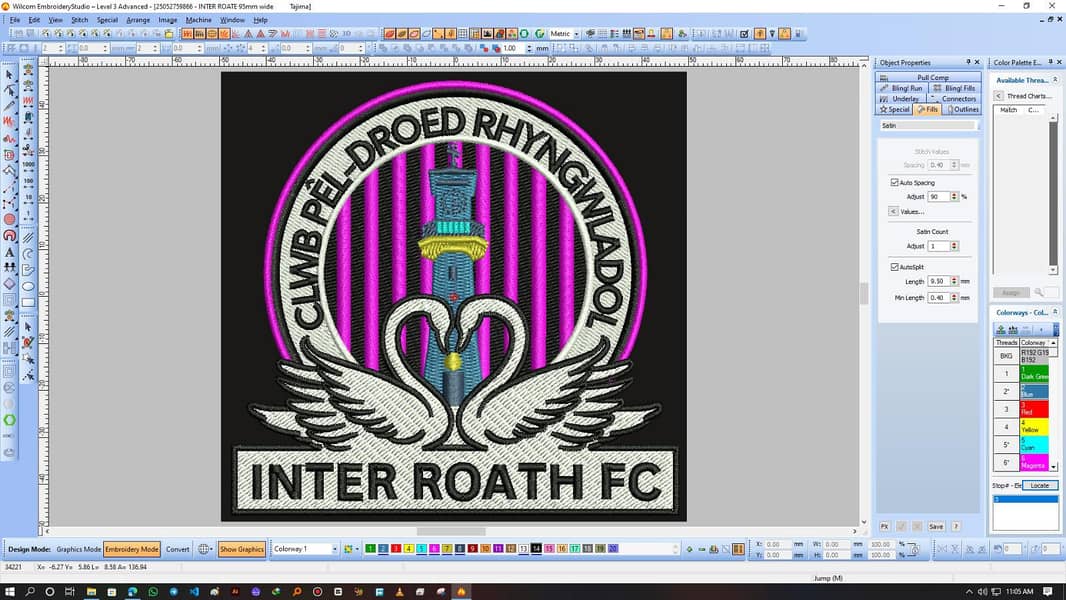Click the first orange leaf stitch icon

tap(390, 34)
